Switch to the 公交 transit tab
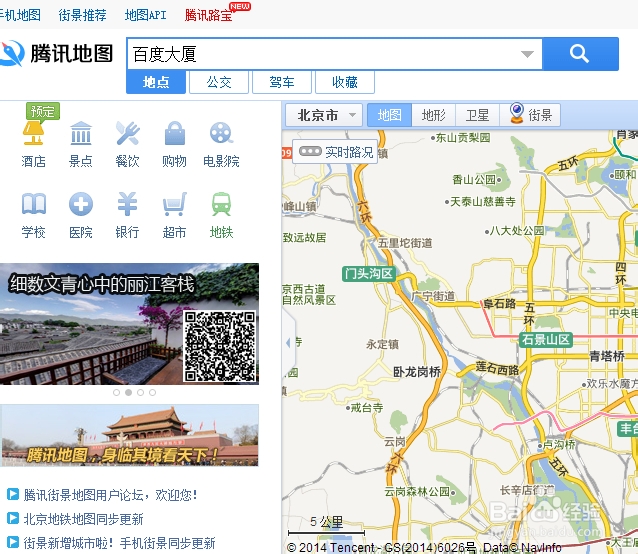 click(x=219, y=82)
